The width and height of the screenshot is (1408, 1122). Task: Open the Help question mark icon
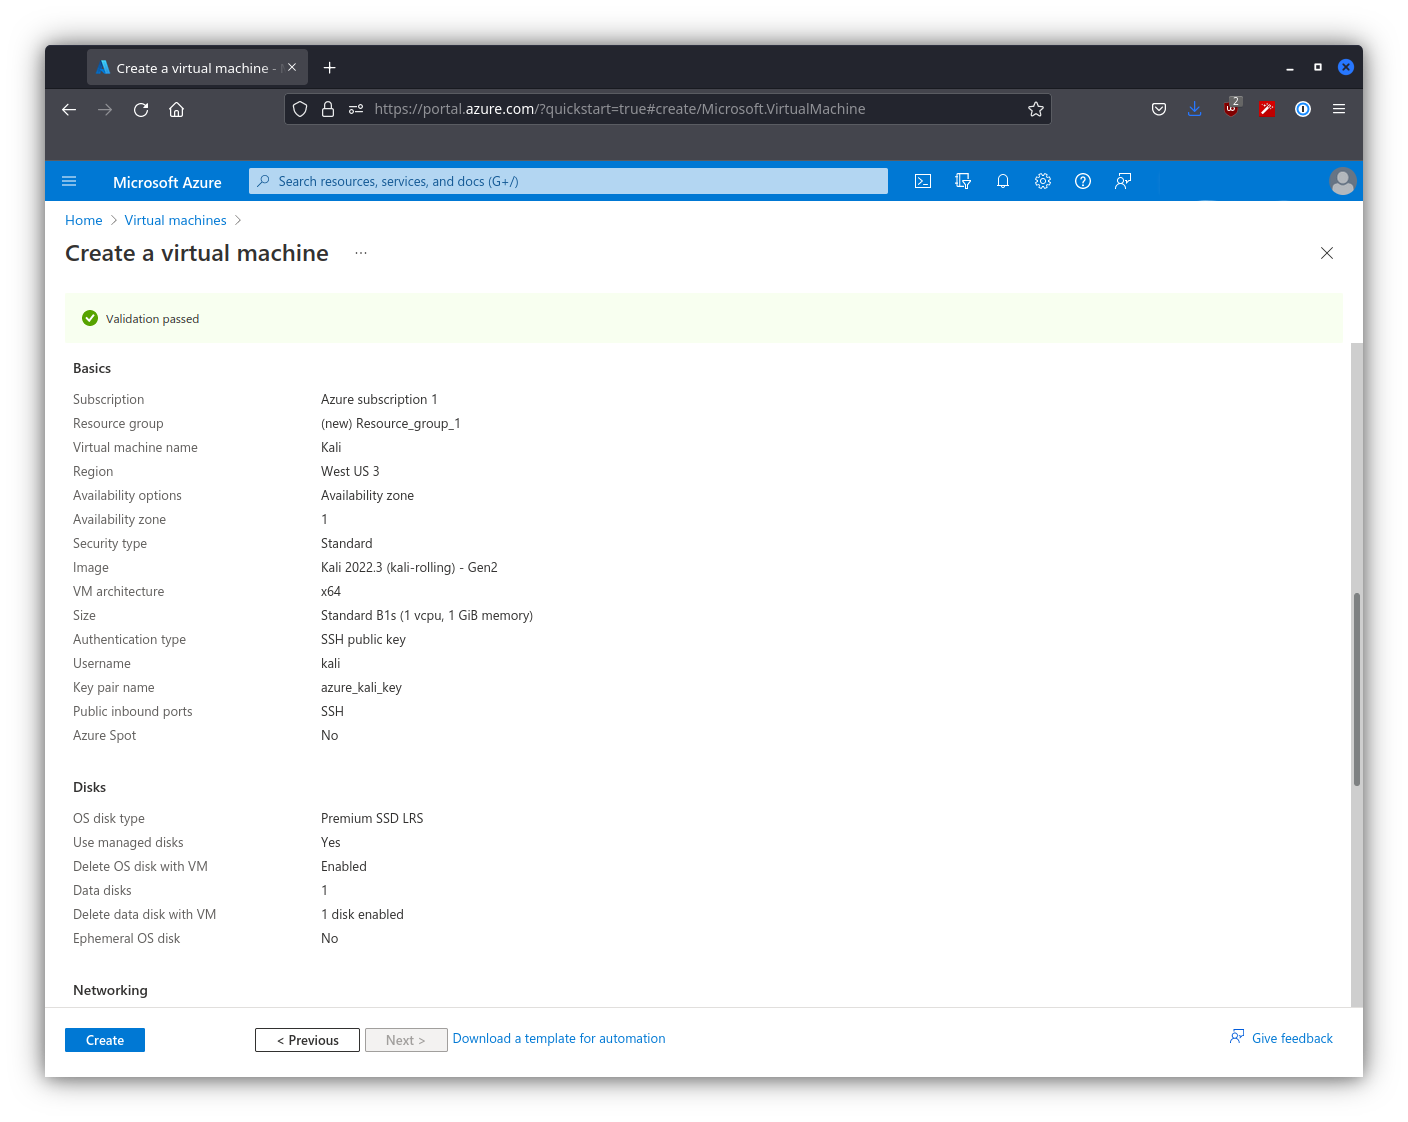point(1083,181)
